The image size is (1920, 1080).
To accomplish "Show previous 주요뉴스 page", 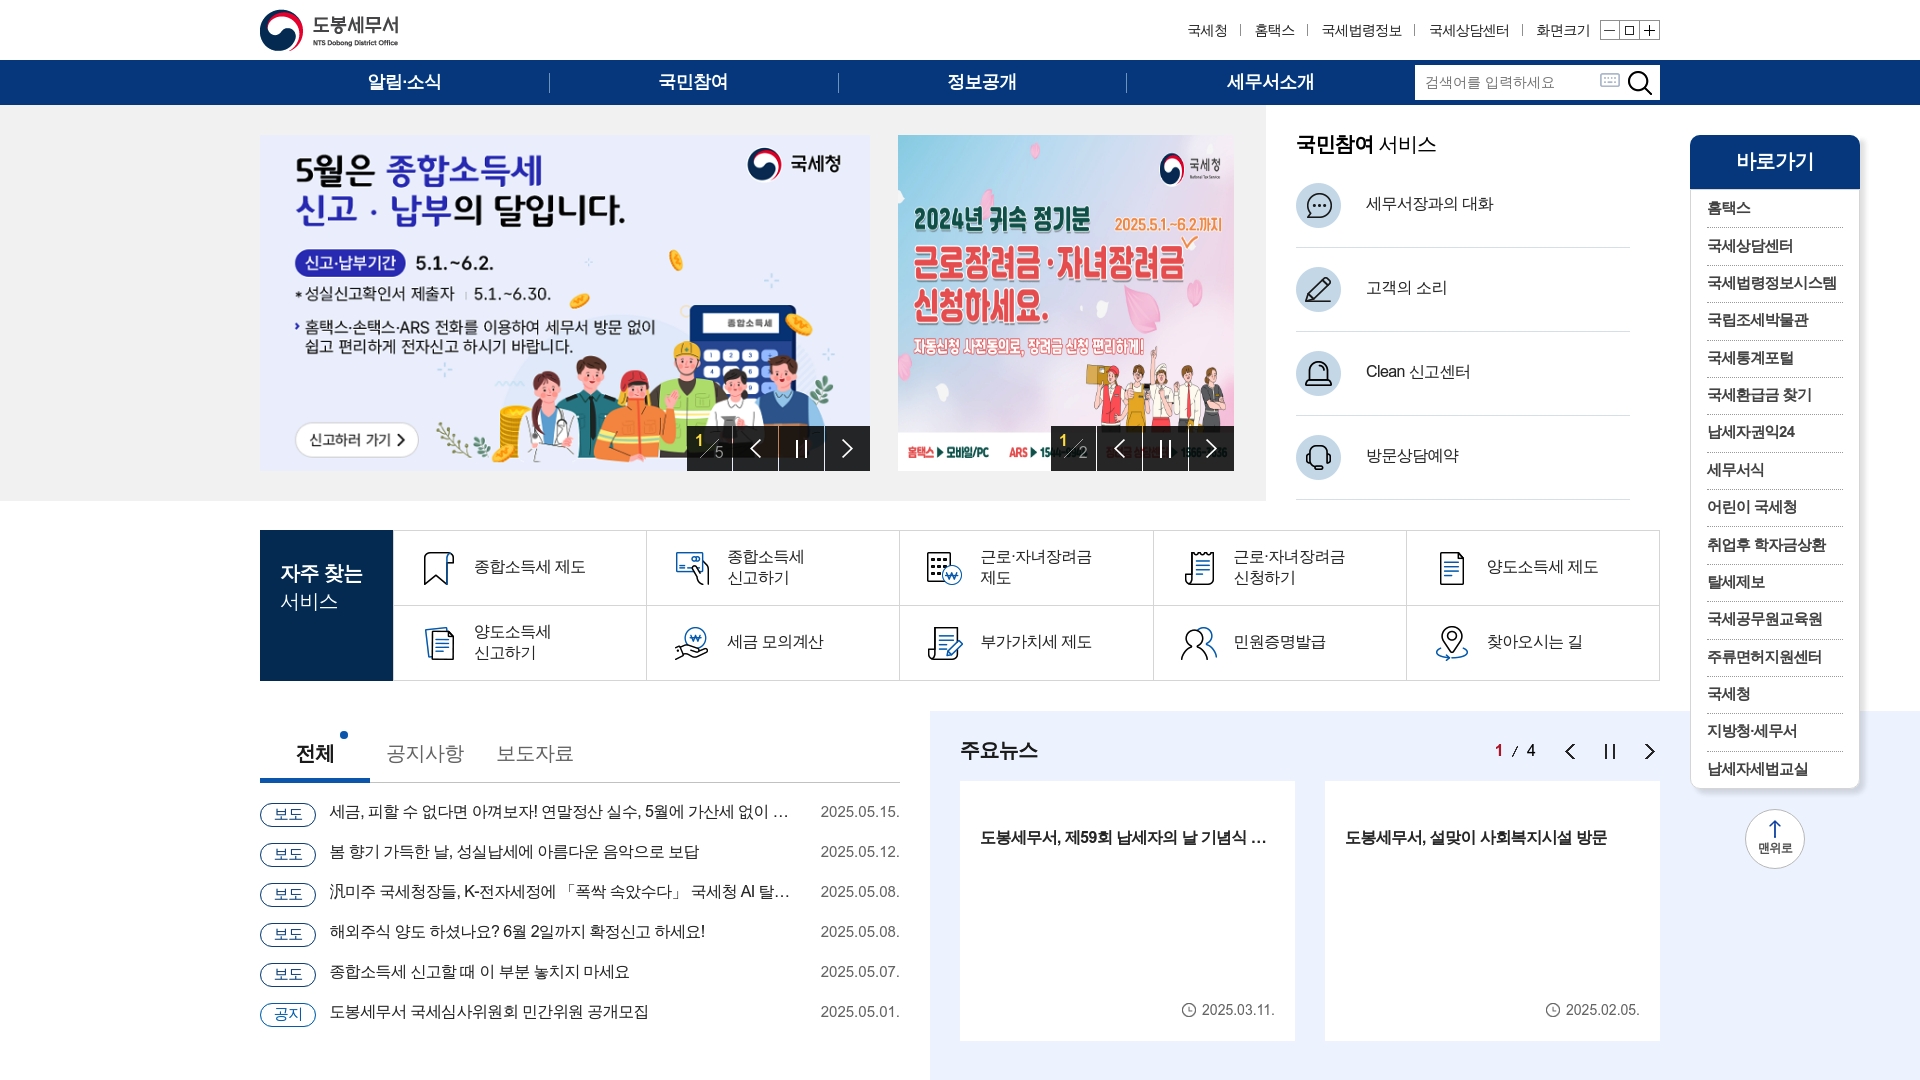I will click(x=1570, y=751).
